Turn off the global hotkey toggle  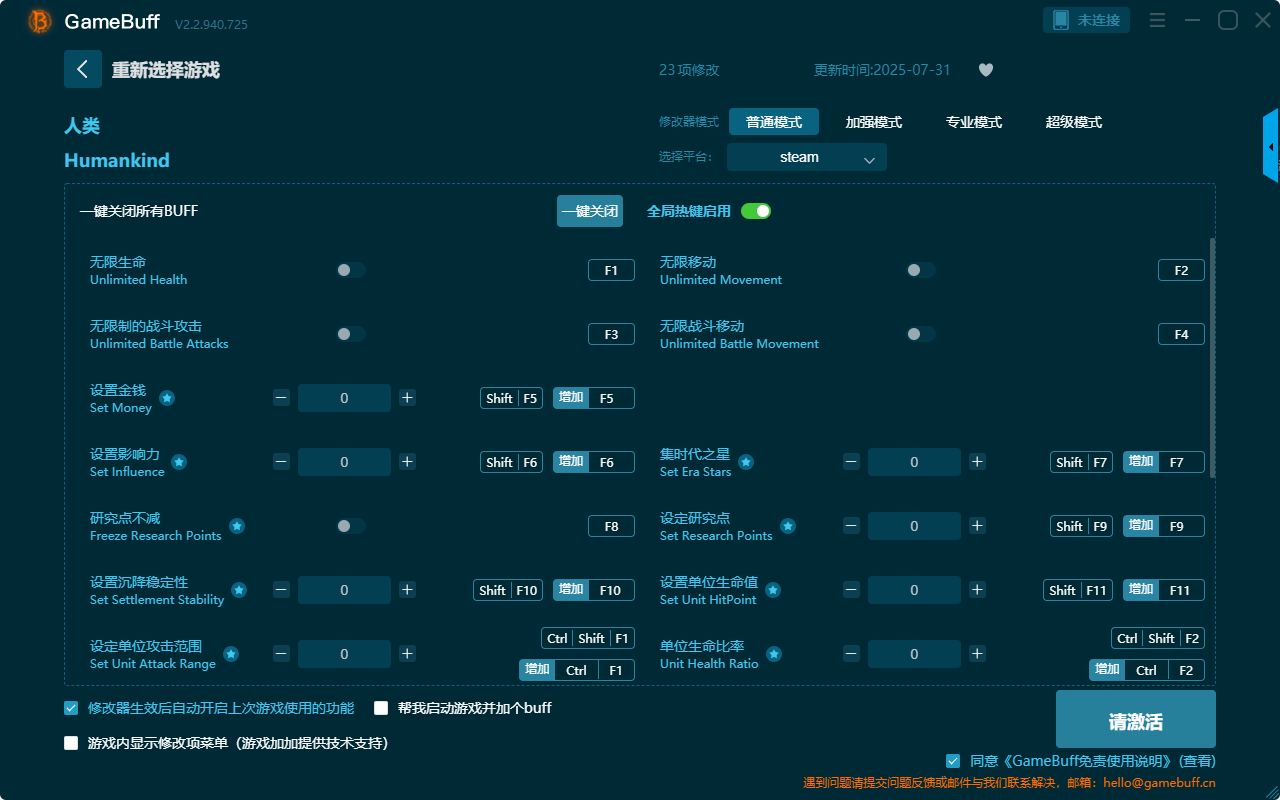755,211
